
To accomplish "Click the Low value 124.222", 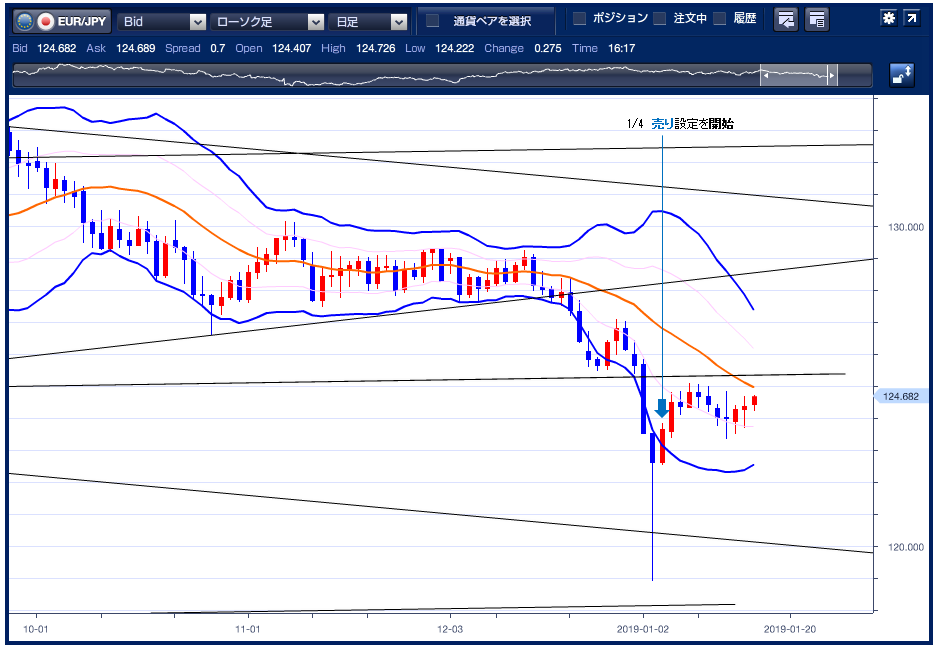I will pyautogui.click(x=454, y=48).
